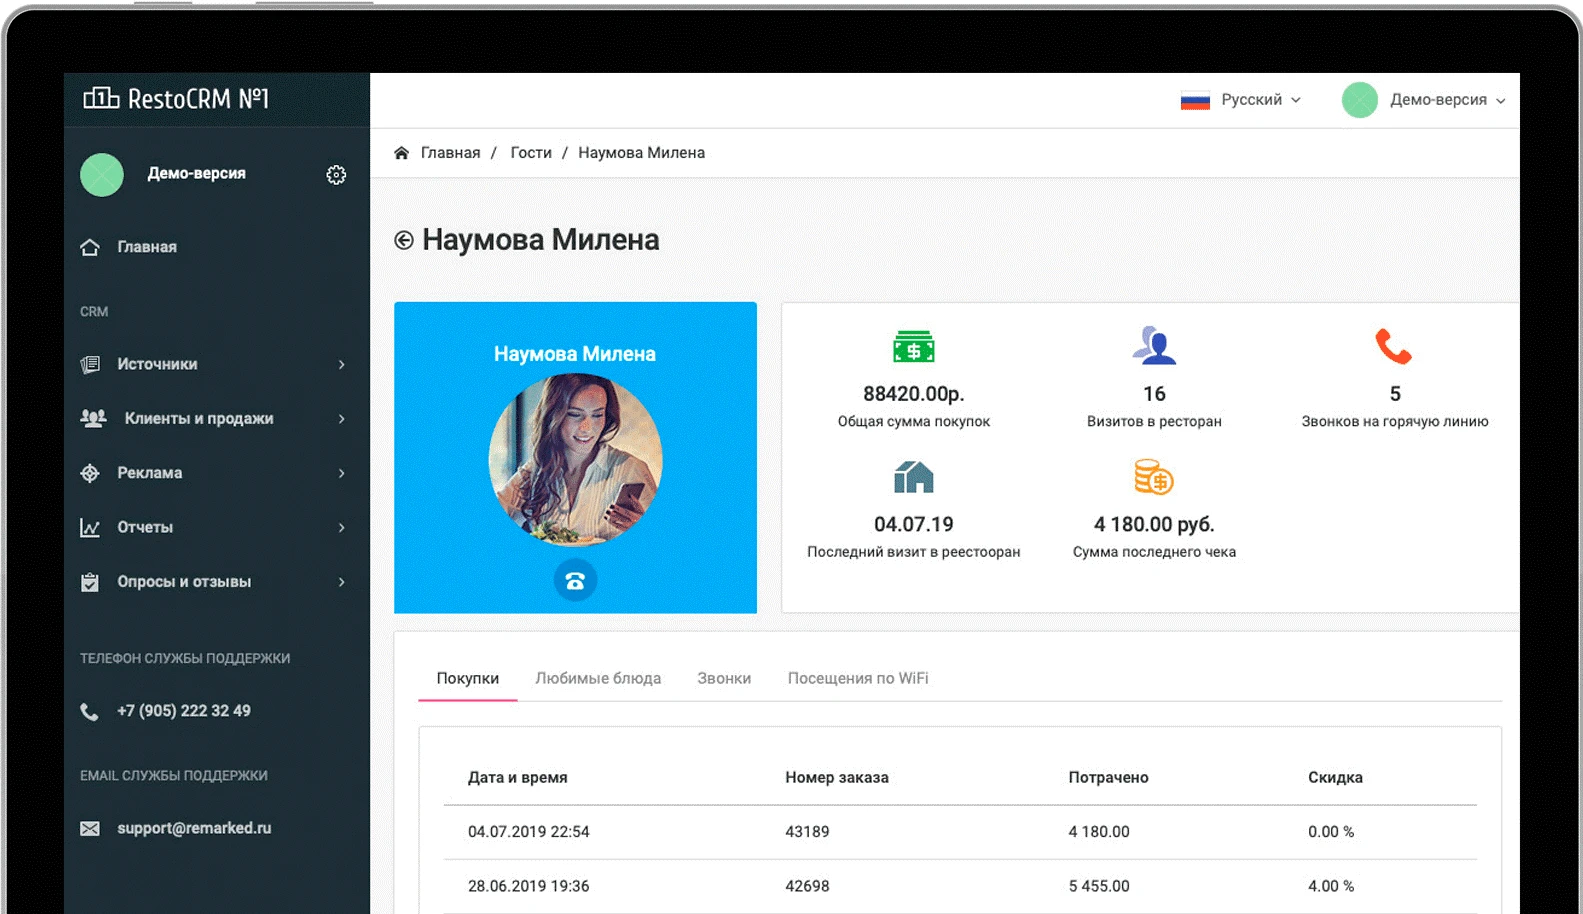
Task: Click the home icon in breadcrumb
Action: click(401, 153)
